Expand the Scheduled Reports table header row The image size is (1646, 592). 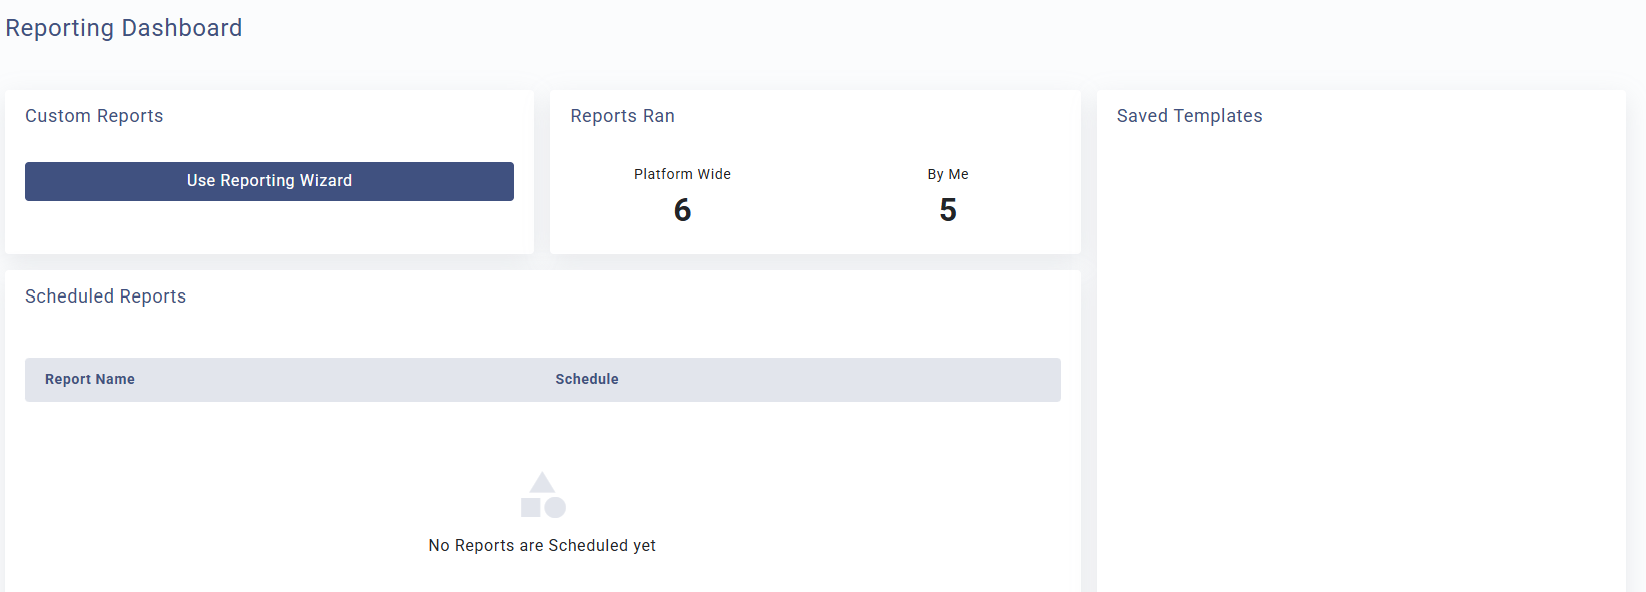tap(542, 379)
